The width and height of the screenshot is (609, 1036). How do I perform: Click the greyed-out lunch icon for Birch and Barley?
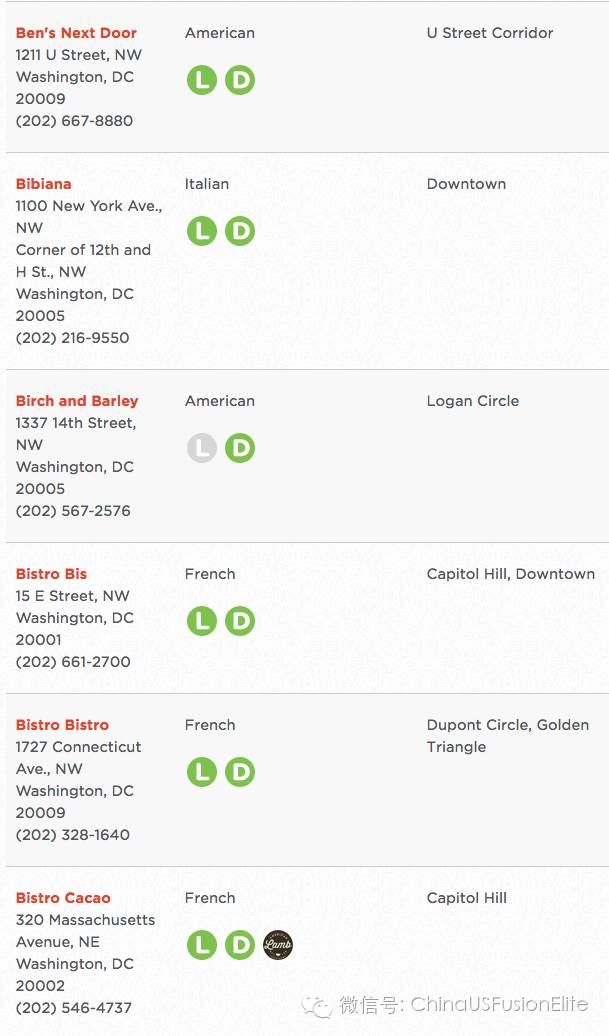coord(202,448)
